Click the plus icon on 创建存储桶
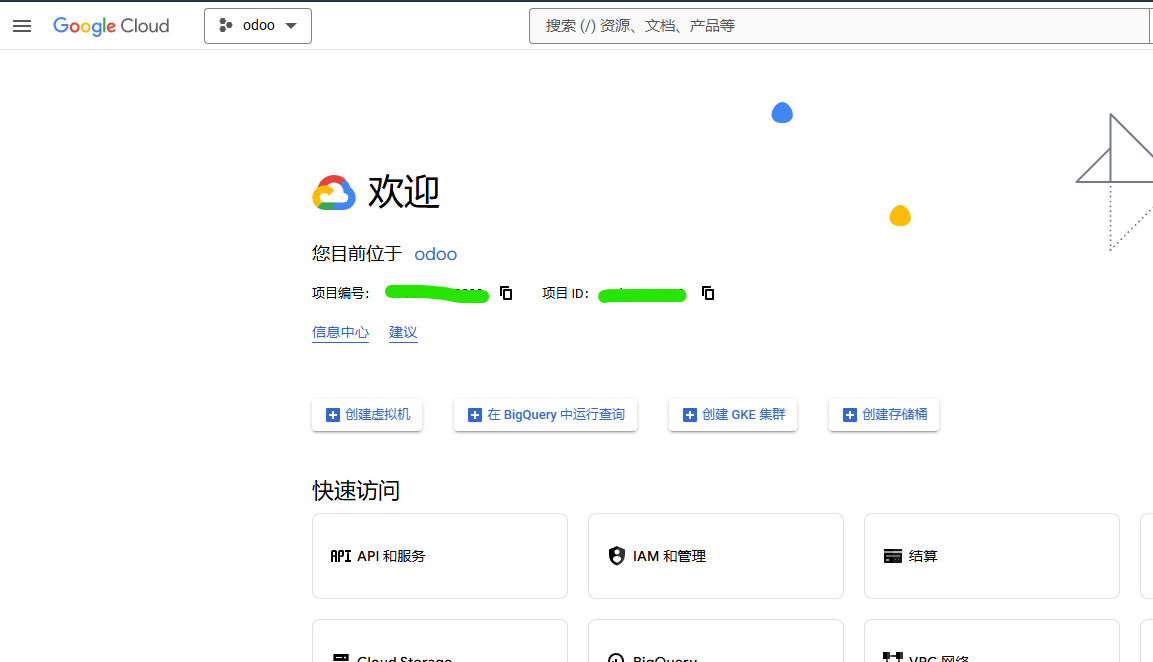Viewport: 1153px width, 662px height. [849, 415]
